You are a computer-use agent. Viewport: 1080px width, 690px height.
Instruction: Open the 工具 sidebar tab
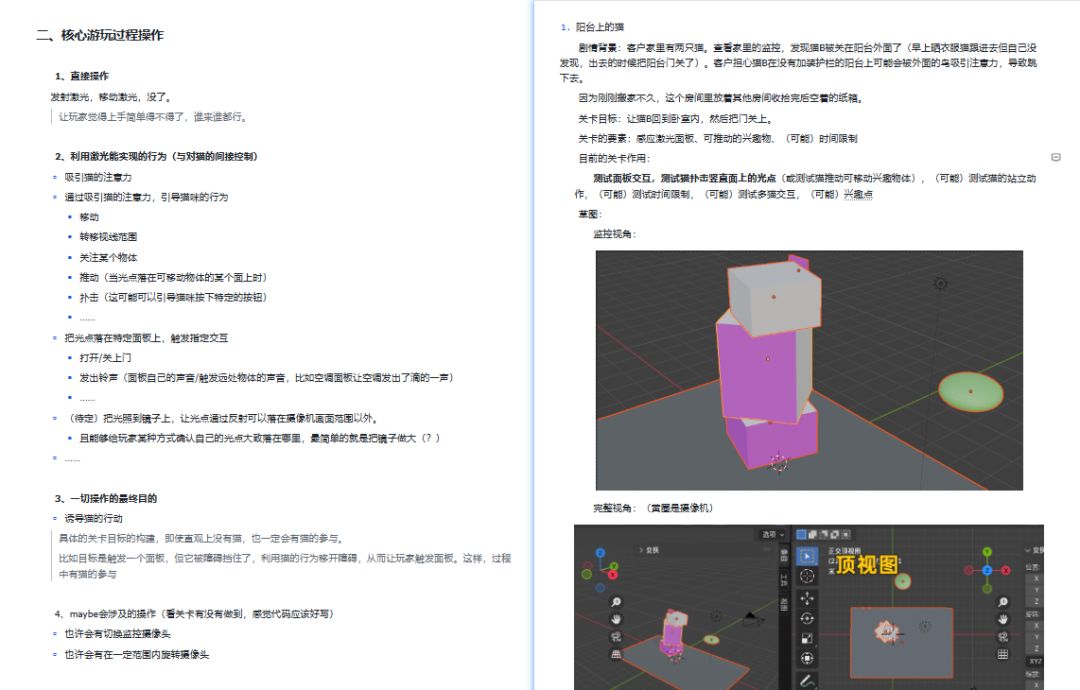785,581
